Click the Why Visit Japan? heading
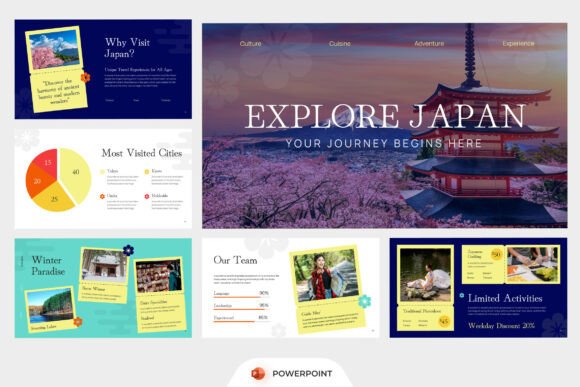Viewport: 580px width, 387px height. 127,48
